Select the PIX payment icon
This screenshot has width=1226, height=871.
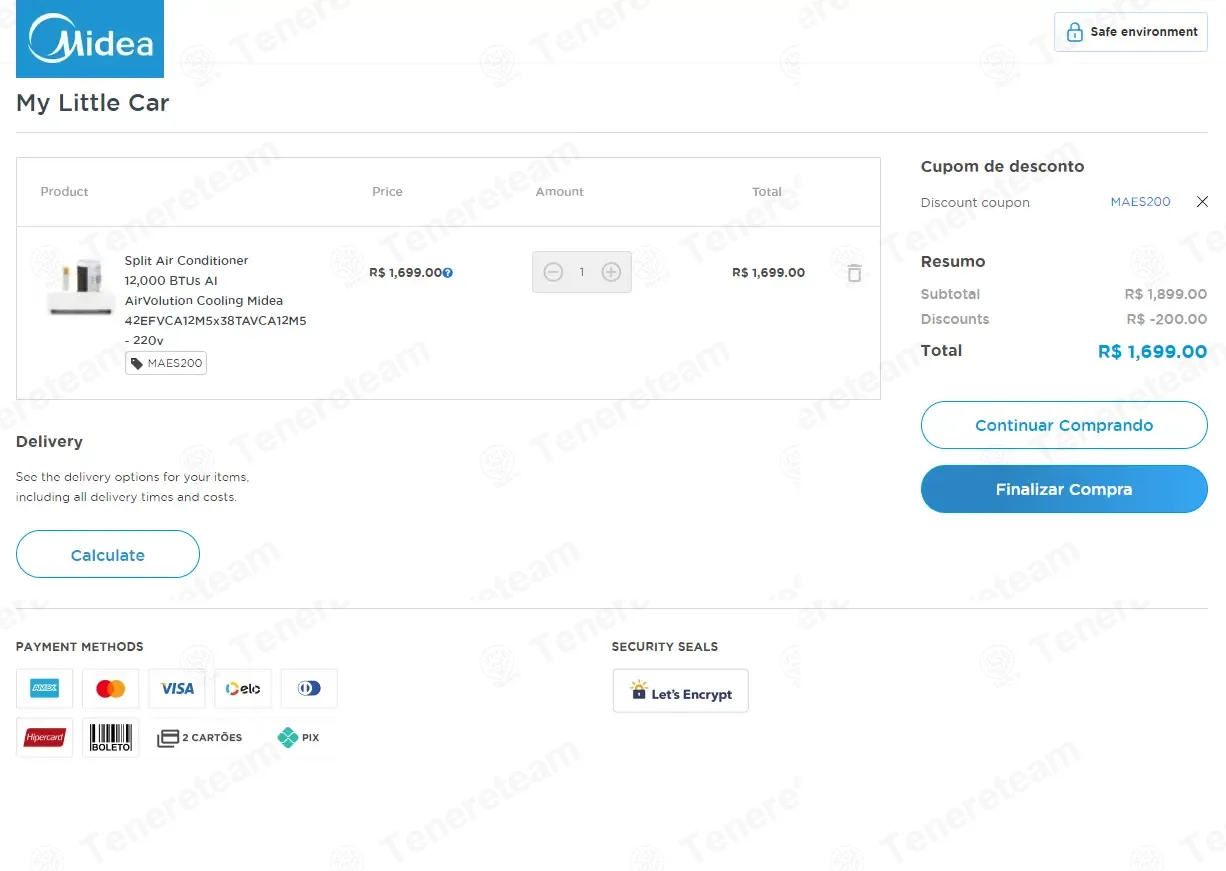pos(298,738)
